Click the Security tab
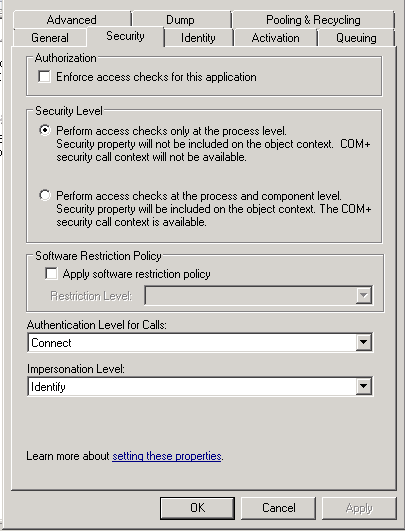 125,36
